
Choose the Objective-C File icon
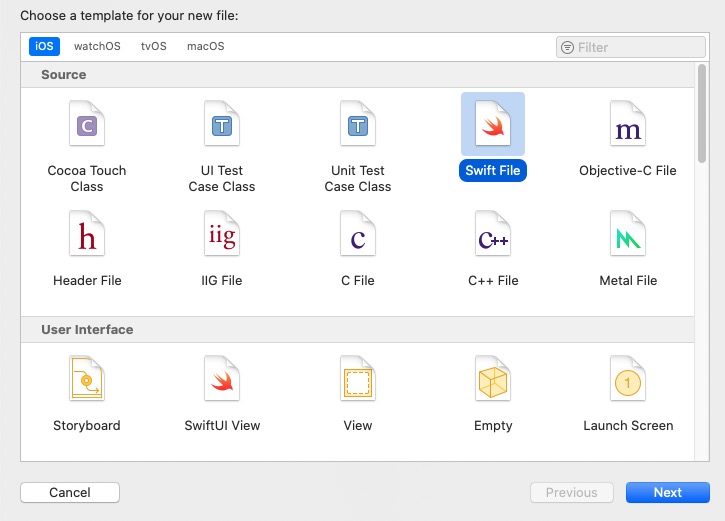click(628, 123)
